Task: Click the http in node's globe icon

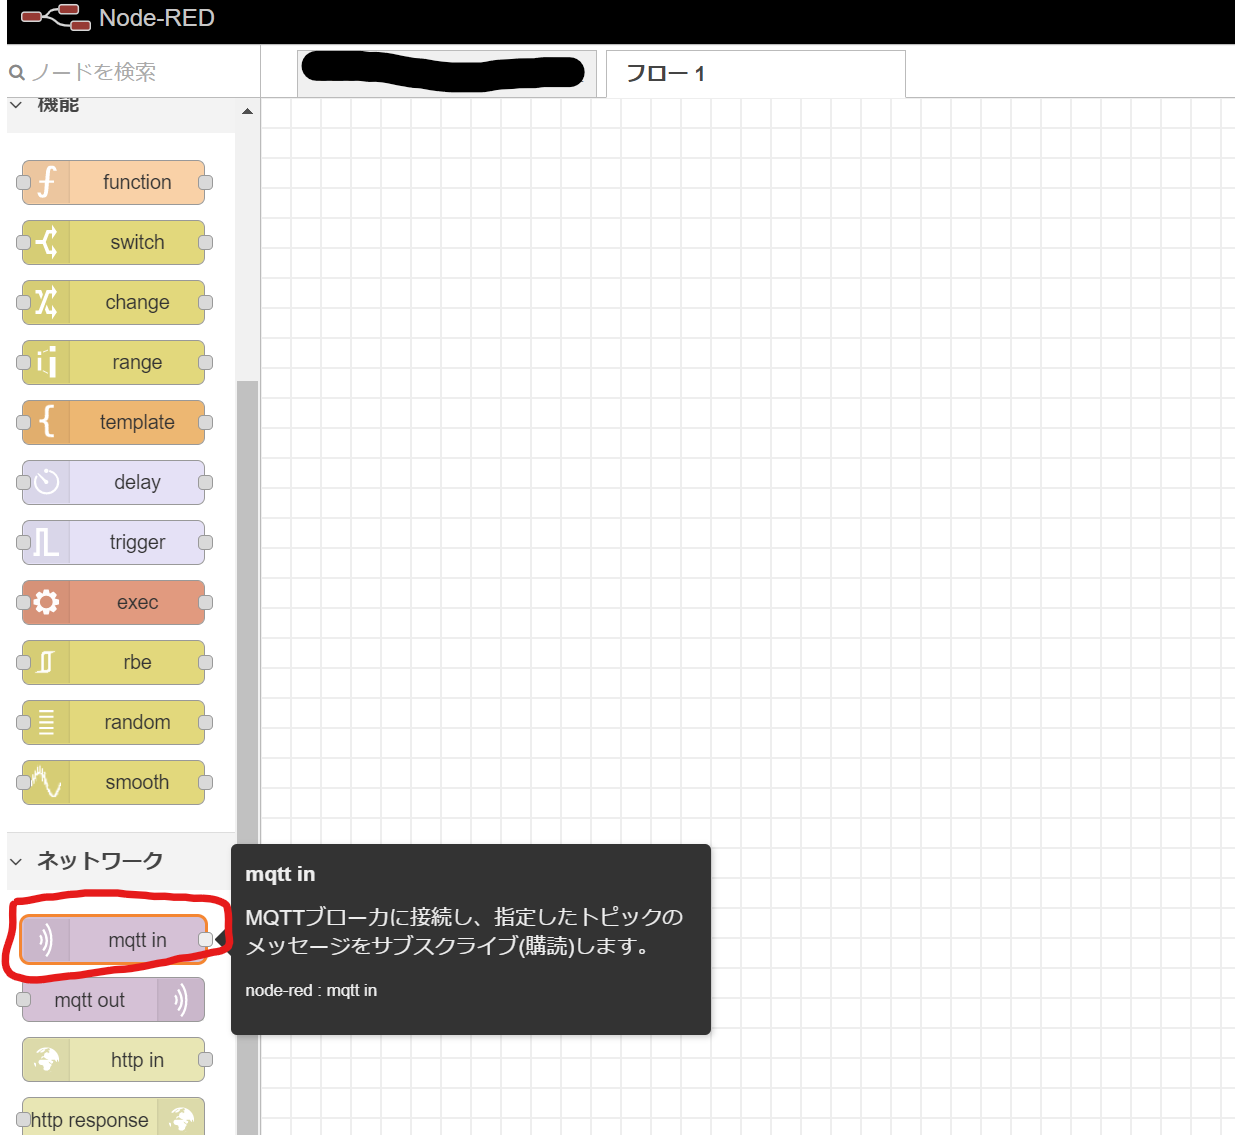Action: 46,1060
